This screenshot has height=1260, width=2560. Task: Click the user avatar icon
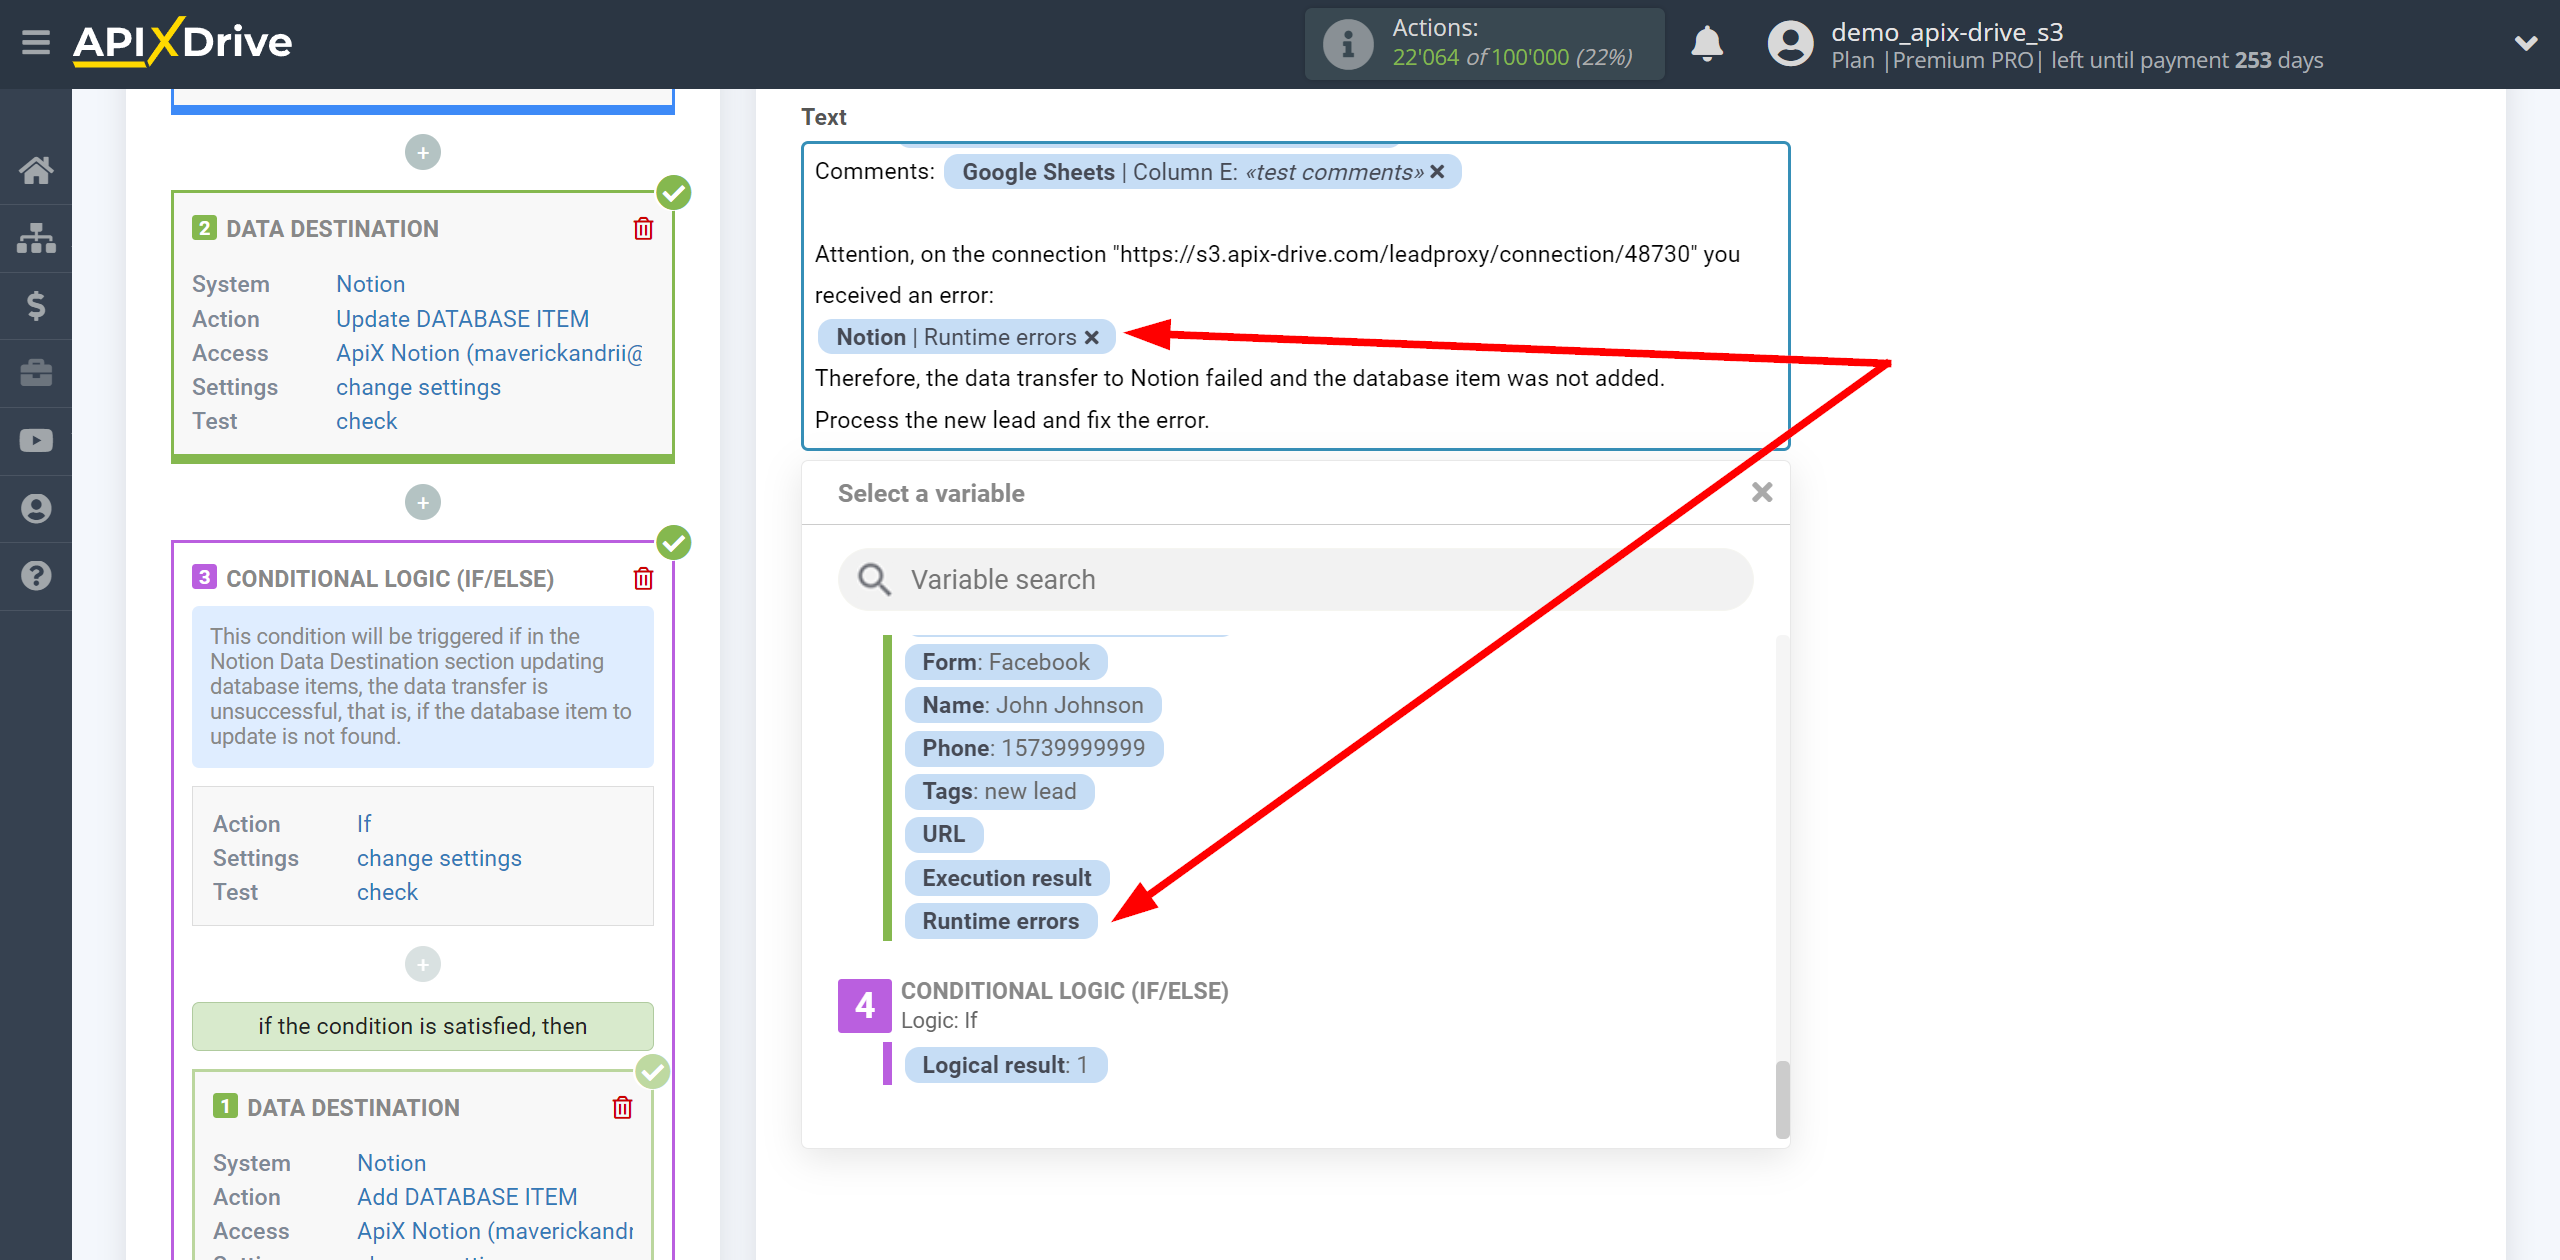[1790, 44]
